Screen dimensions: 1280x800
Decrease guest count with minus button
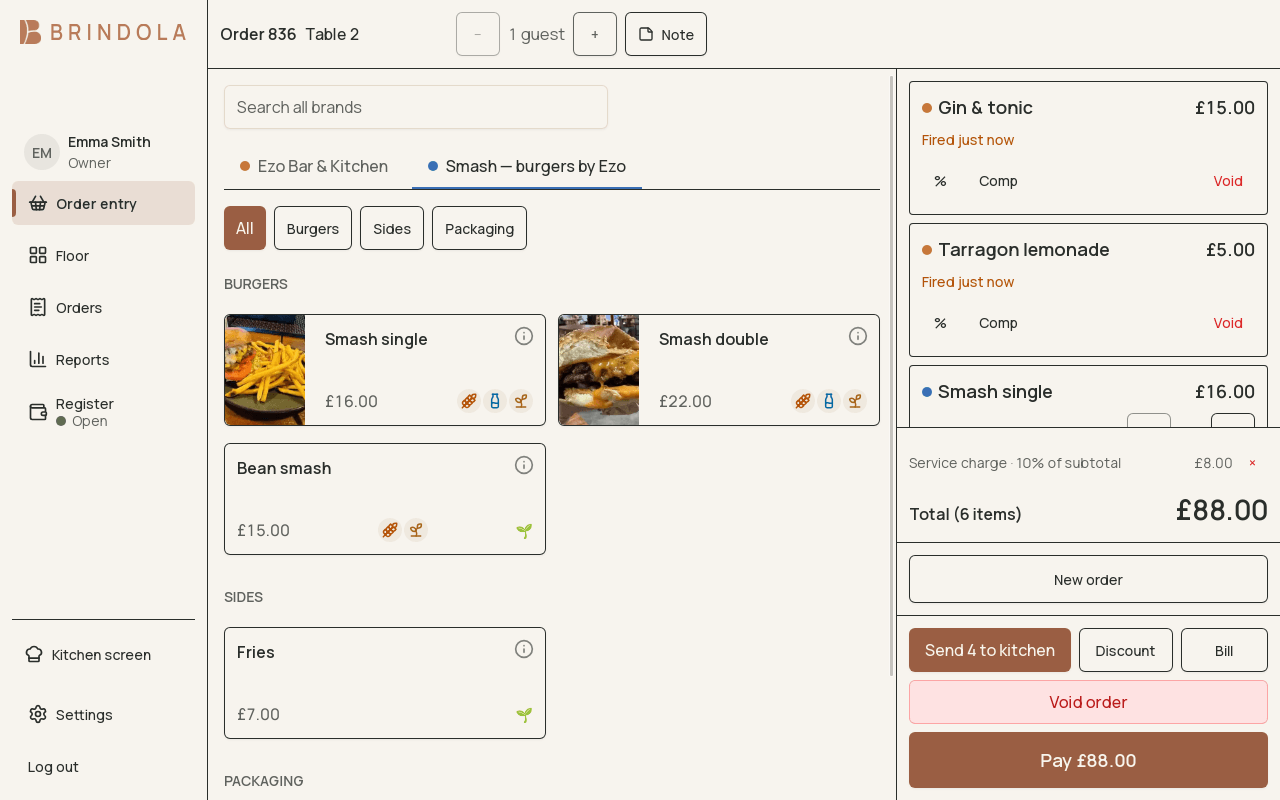point(478,34)
